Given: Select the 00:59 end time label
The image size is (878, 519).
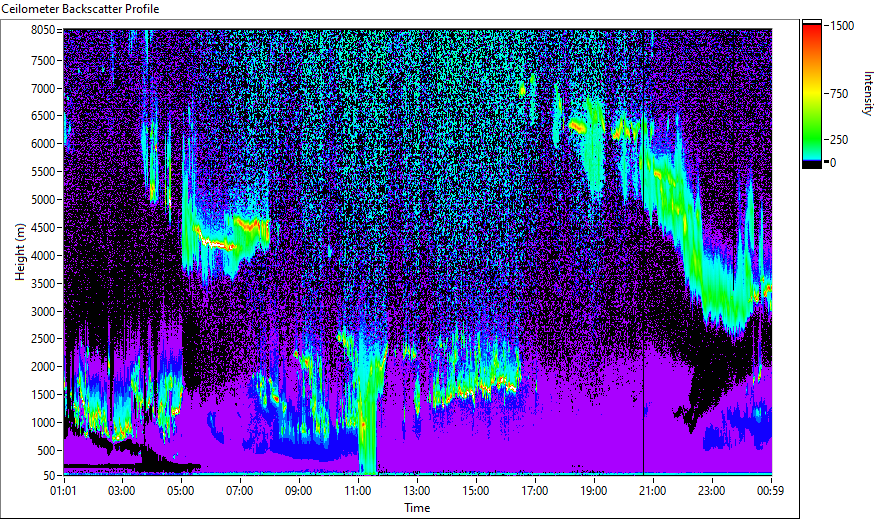Looking at the screenshot, I should coord(771,491).
